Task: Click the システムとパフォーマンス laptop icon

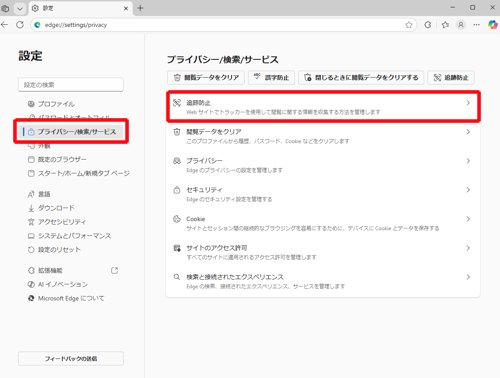Action: (x=31, y=236)
